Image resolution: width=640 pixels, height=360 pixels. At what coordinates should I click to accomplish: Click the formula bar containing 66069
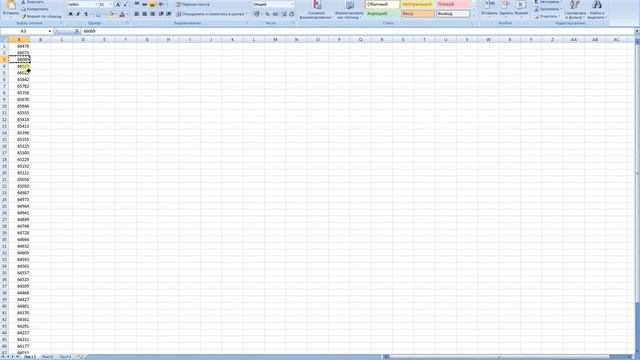pyautogui.click(x=357, y=31)
